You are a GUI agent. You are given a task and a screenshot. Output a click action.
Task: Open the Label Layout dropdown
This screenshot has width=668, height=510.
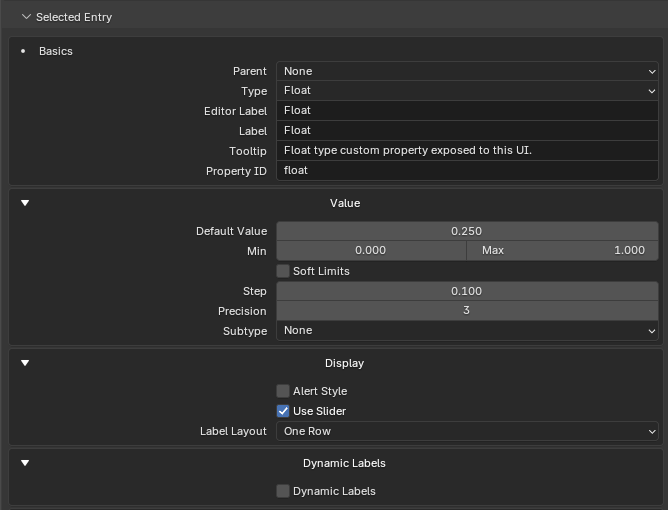[467, 431]
